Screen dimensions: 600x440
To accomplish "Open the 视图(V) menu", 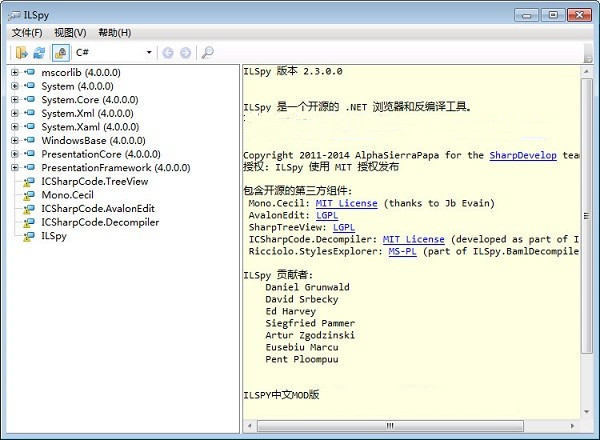I will click(70, 33).
